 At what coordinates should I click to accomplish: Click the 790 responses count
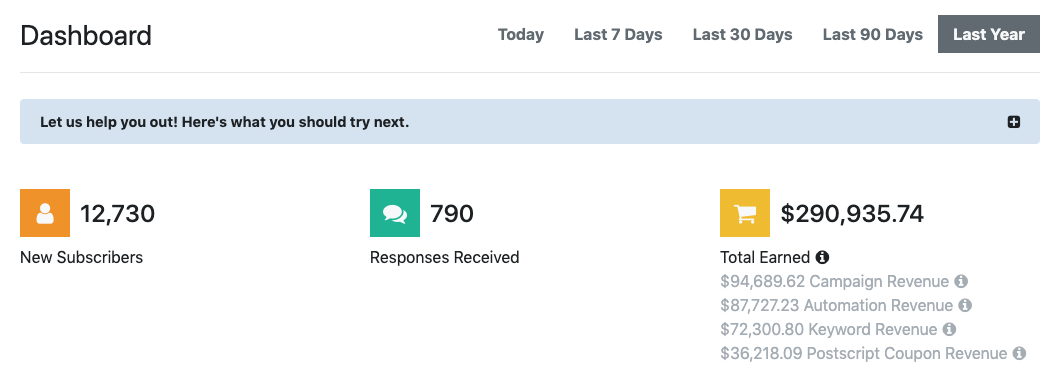tap(452, 214)
